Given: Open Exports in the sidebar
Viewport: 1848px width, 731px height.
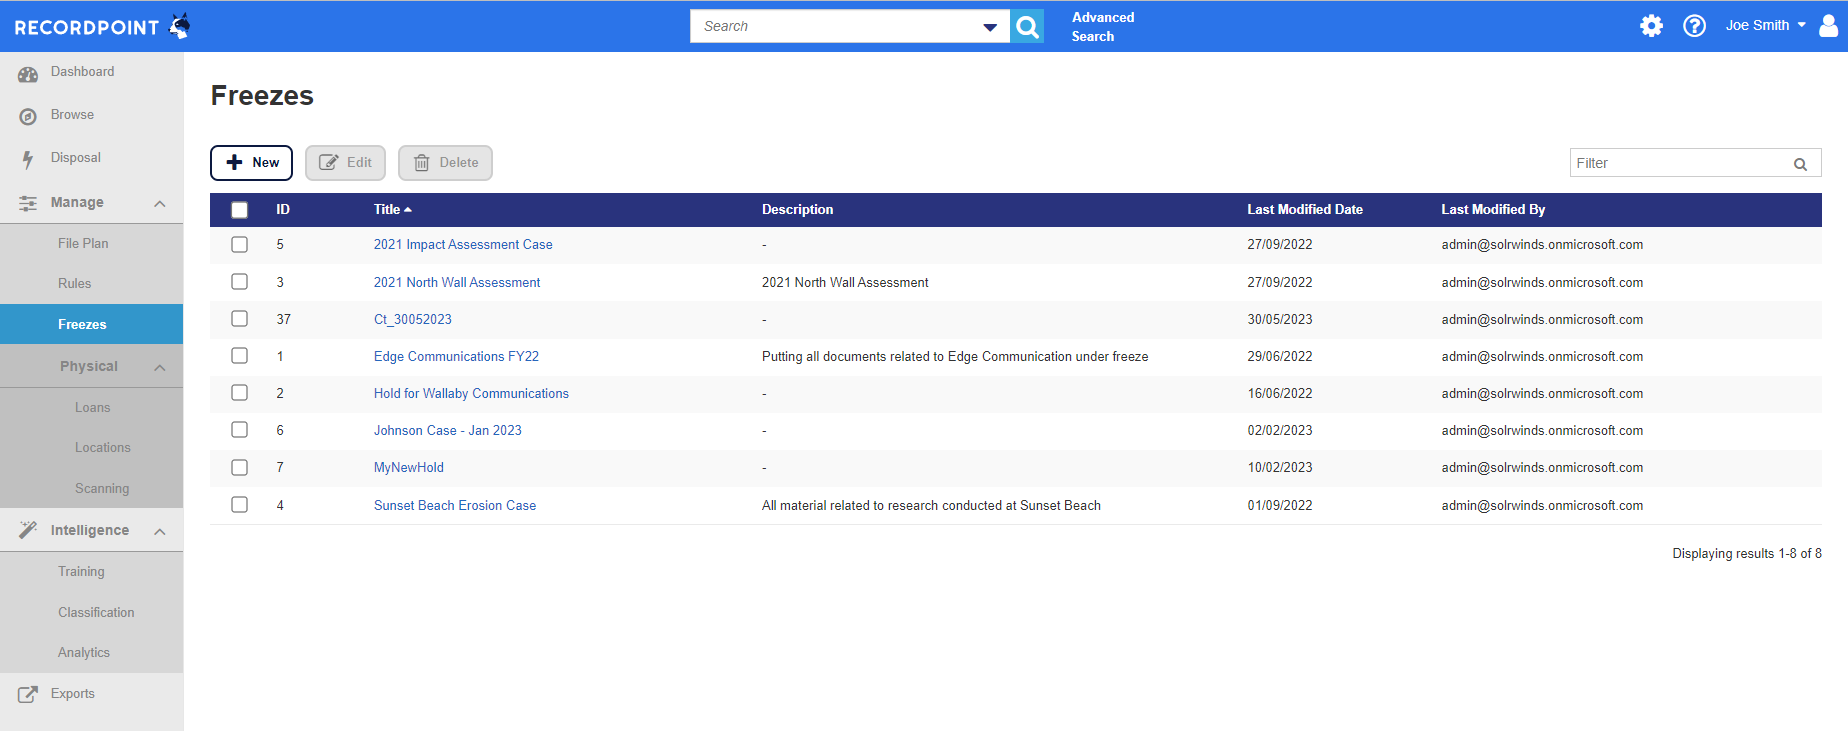Looking at the screenshot, I should point(72,694).
